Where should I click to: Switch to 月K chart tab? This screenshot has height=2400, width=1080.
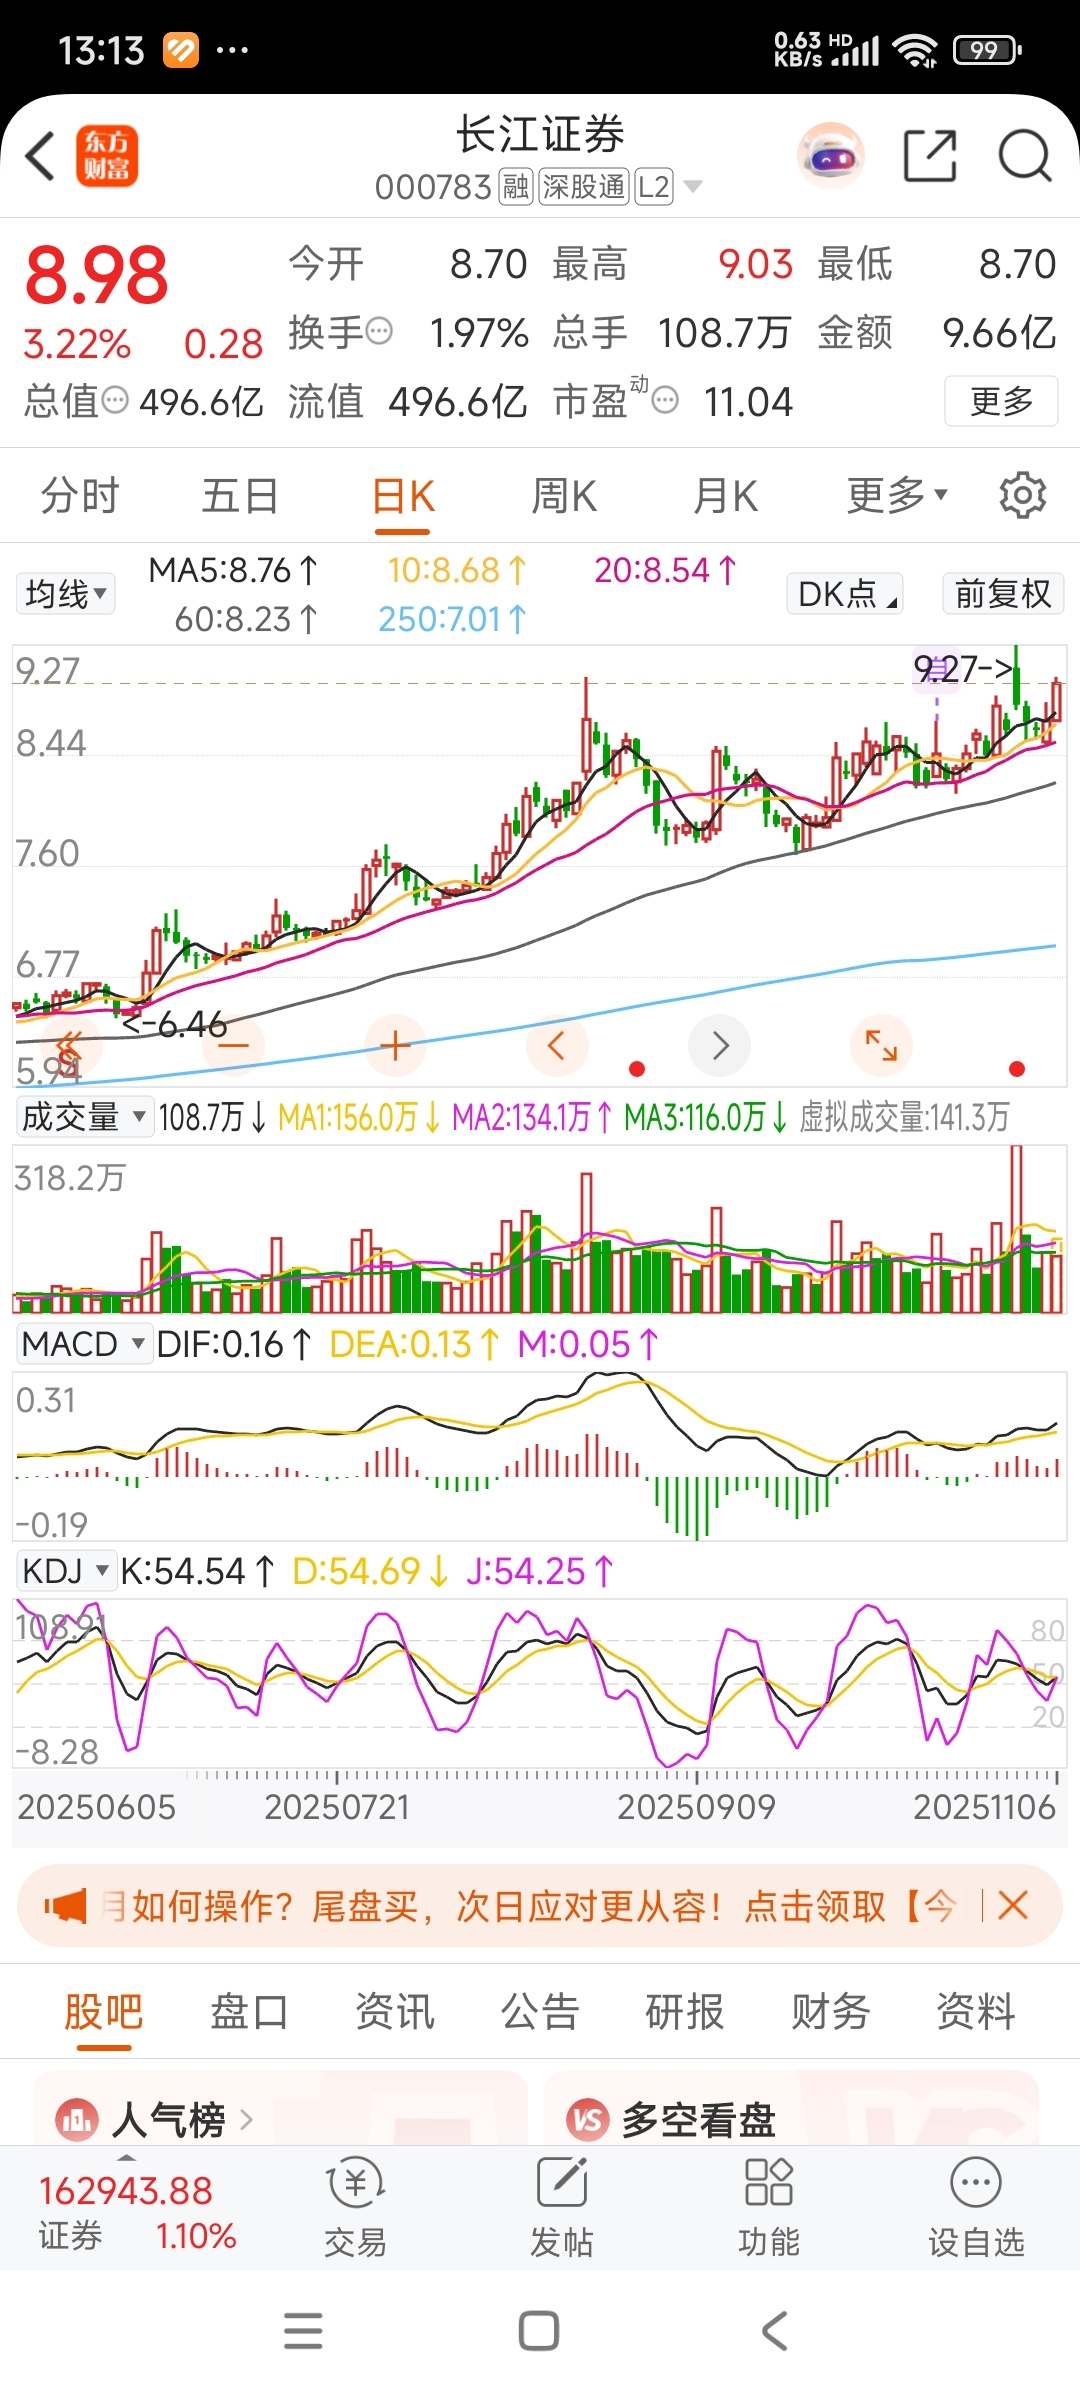tap(726, 496)
